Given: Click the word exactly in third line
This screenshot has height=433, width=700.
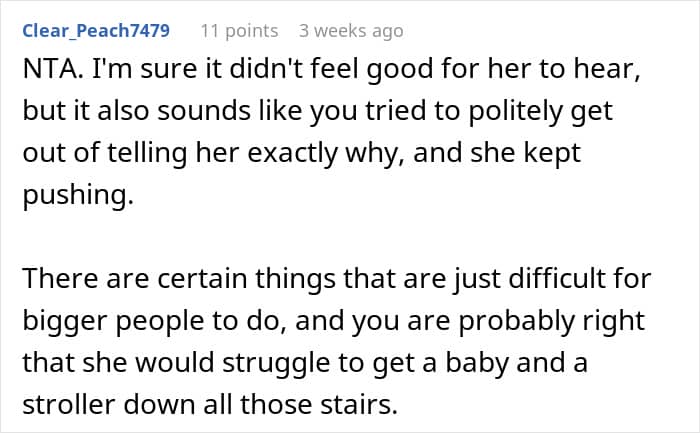Looking at the screenshot, I should pos(292,153).
